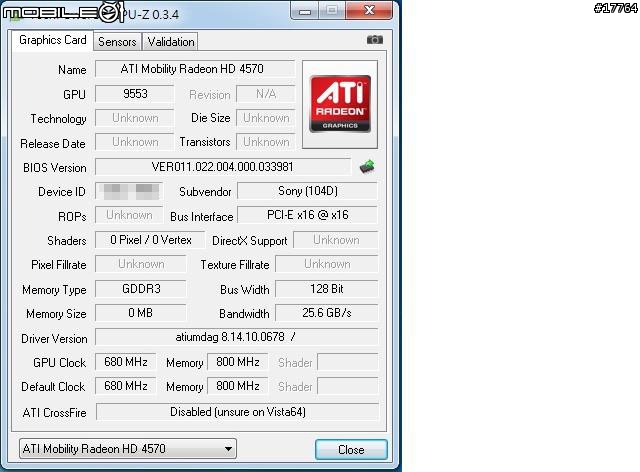Click the Driver Version field atiumdag 8.14.10.0678
Image resolution: width=640 pixels, height=472 pixels.
coord(237,337)
